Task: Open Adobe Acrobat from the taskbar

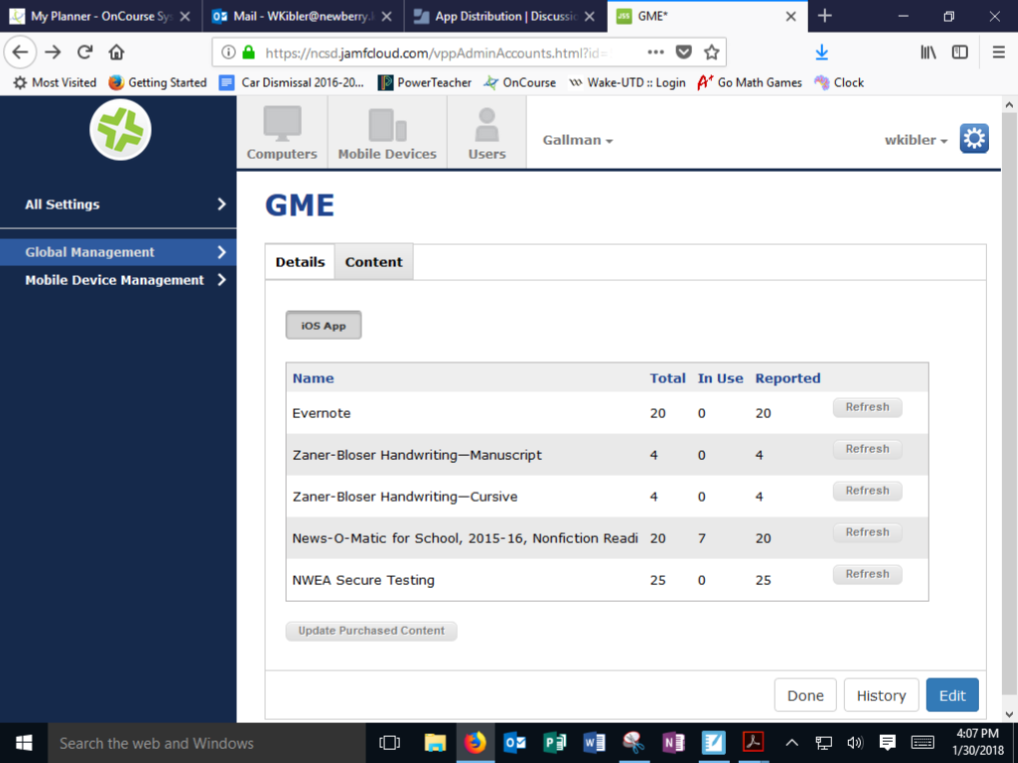Action: pyautogui.click(x=752, y=742)
